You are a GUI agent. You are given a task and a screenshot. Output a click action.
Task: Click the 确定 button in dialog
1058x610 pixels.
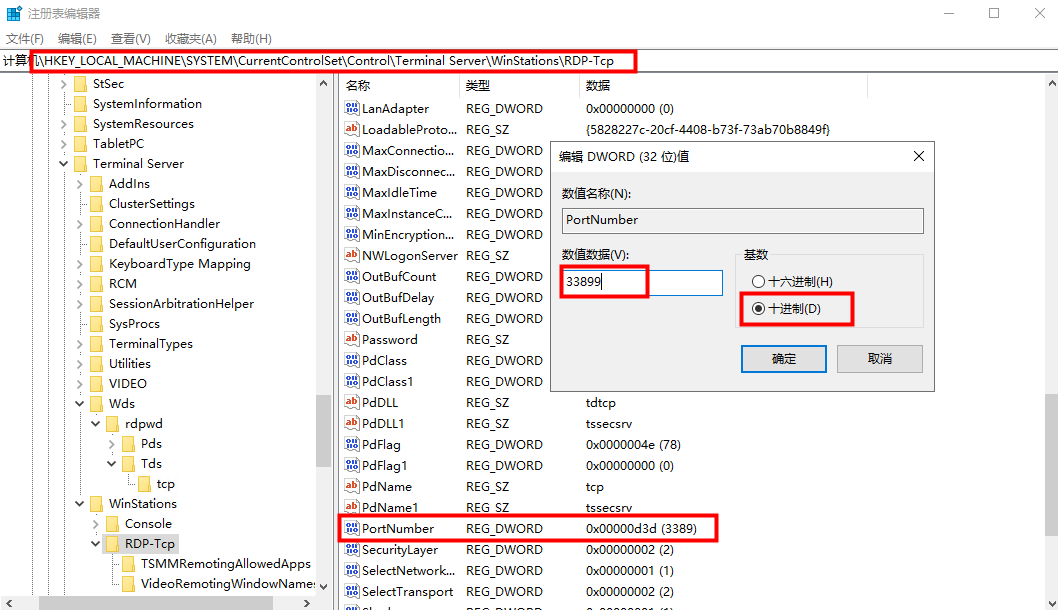point(784,359)
